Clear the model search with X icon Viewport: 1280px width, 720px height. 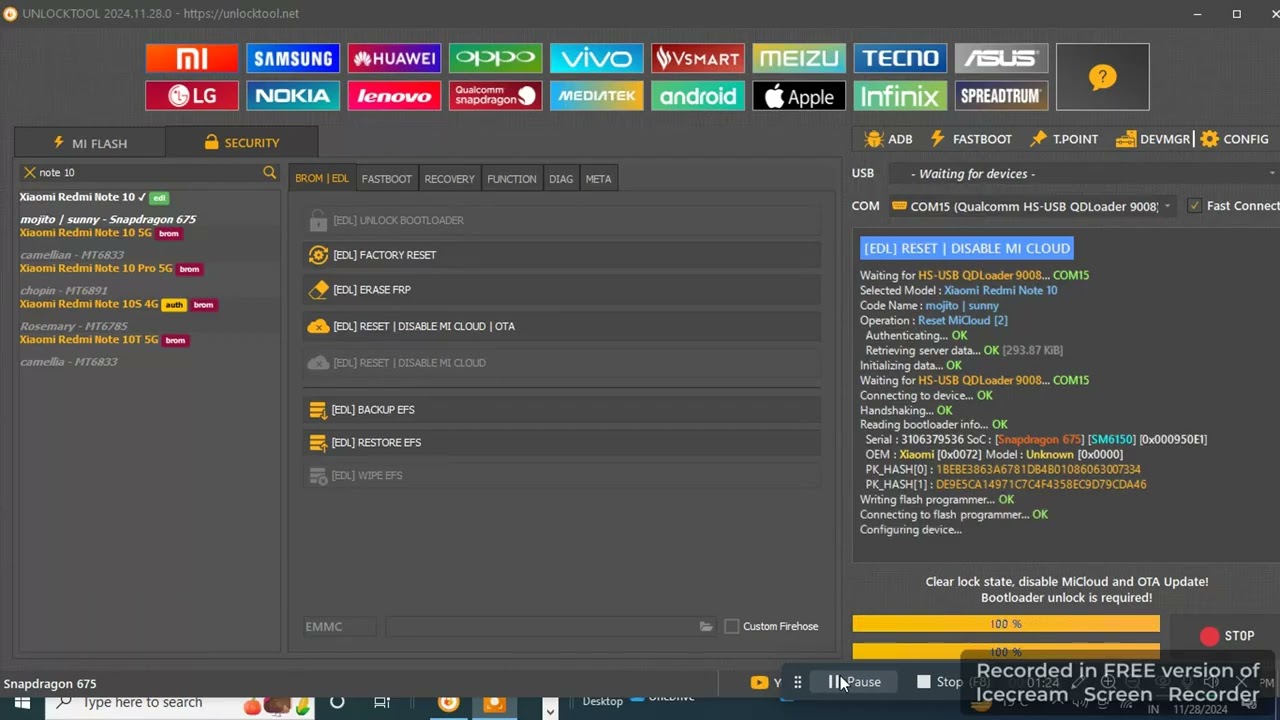29,172
